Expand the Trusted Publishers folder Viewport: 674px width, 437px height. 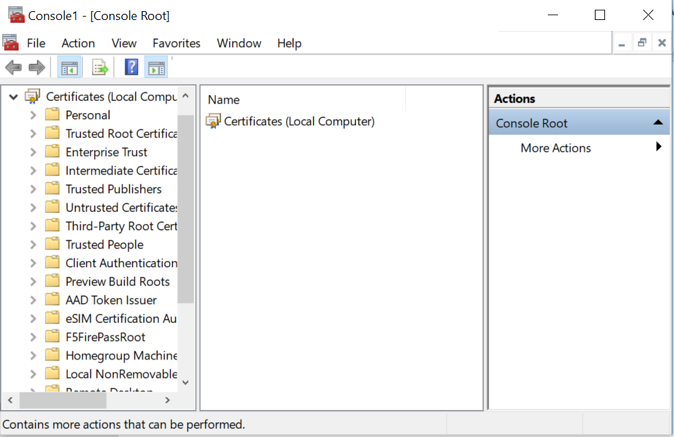[x=33, y=189]
